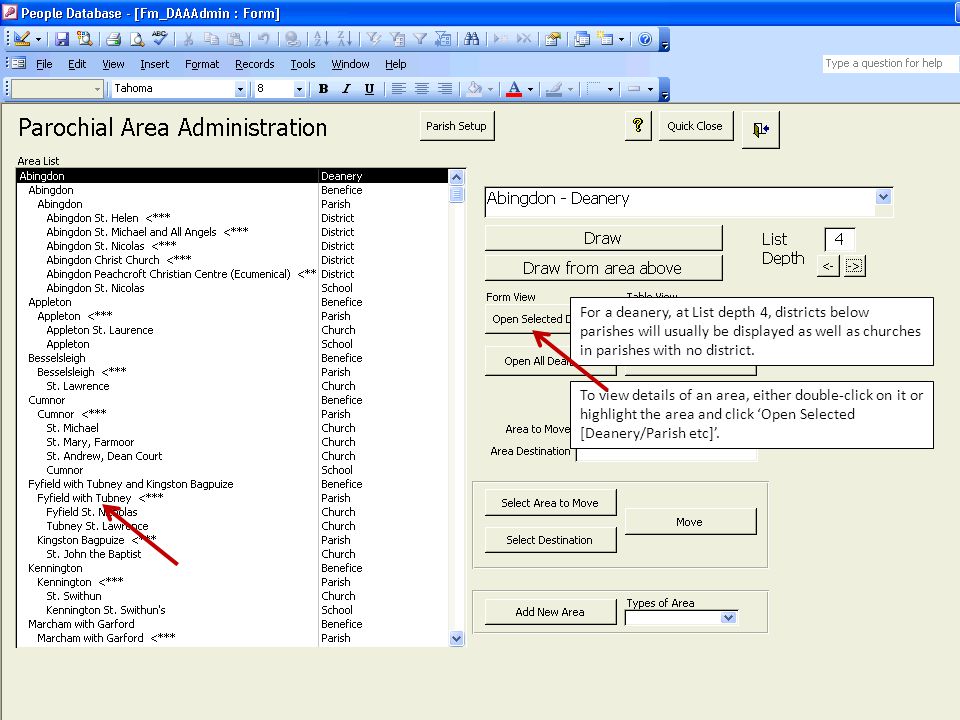Click the Copy icon

(x=212, y=39)
